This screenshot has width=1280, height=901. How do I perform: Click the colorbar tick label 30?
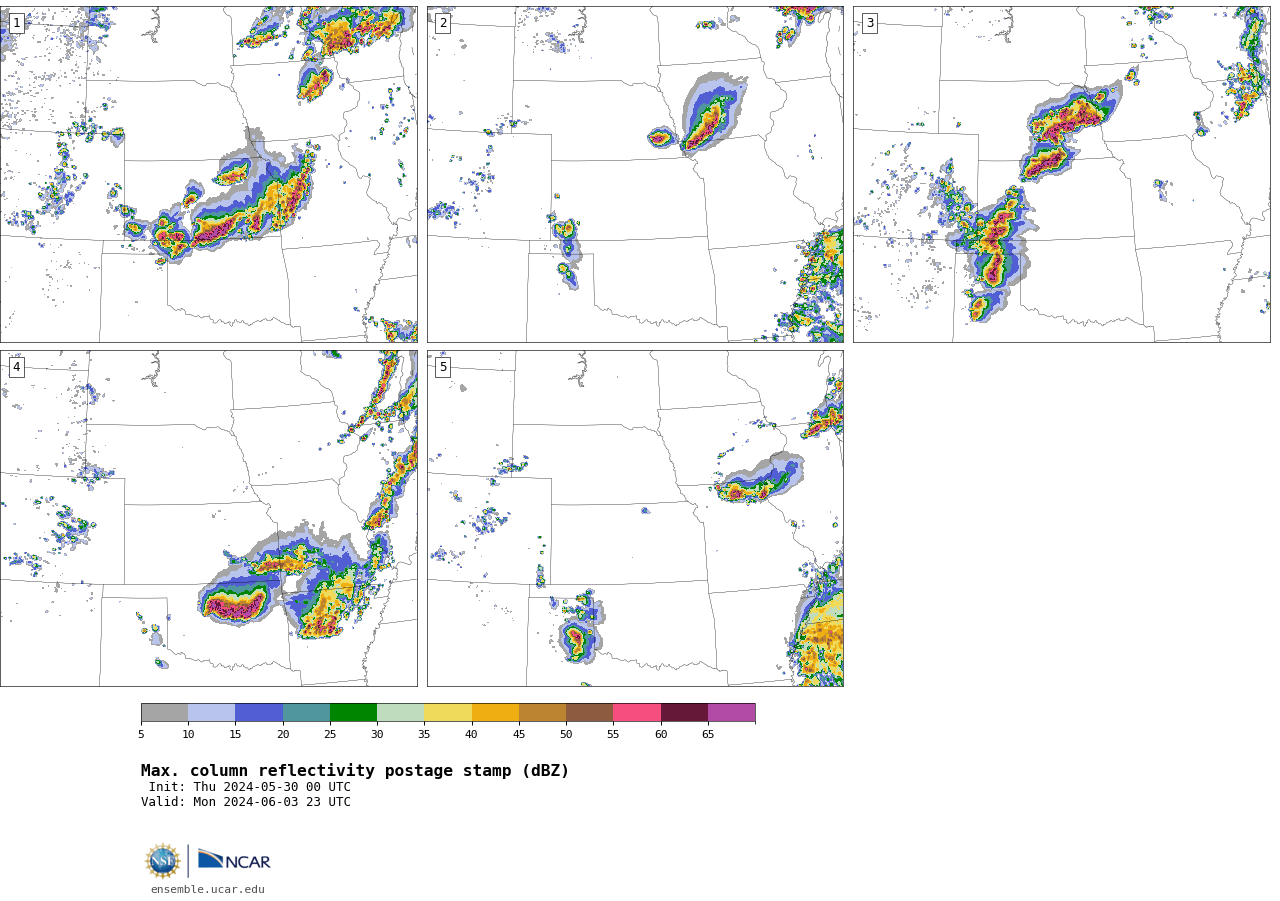[x=377, y=735]
